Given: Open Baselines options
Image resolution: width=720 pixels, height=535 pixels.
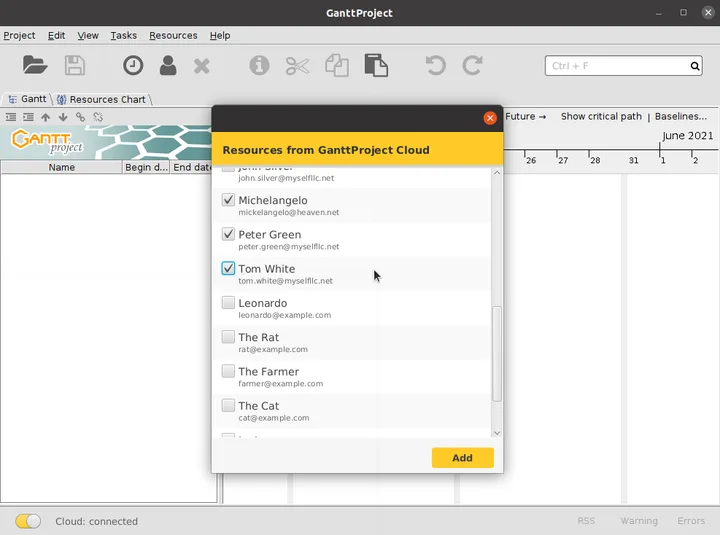Looking at the screenshot, I should [x=681, y=117].
